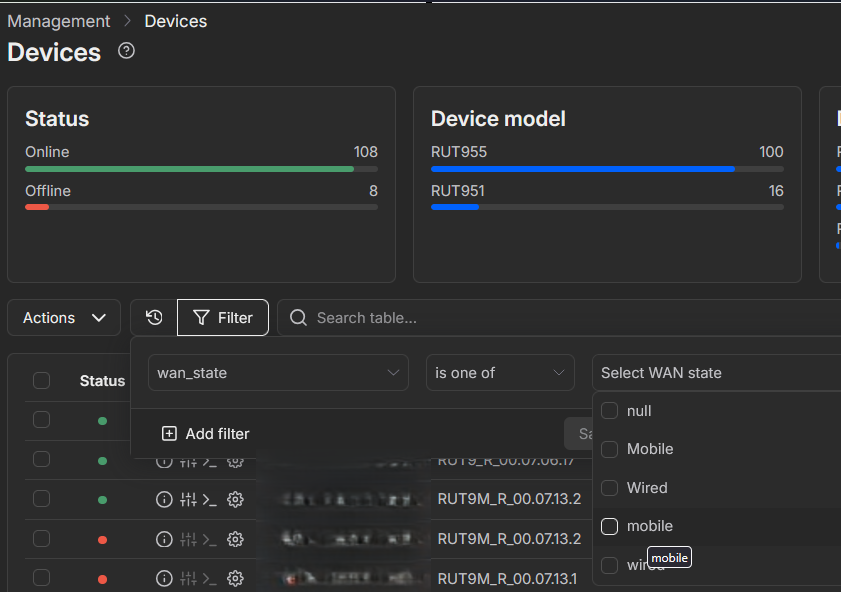
Task: Open sliders icon for online RUT9M_R_00.07.13.2 row
Action: [x=188, y=499]
